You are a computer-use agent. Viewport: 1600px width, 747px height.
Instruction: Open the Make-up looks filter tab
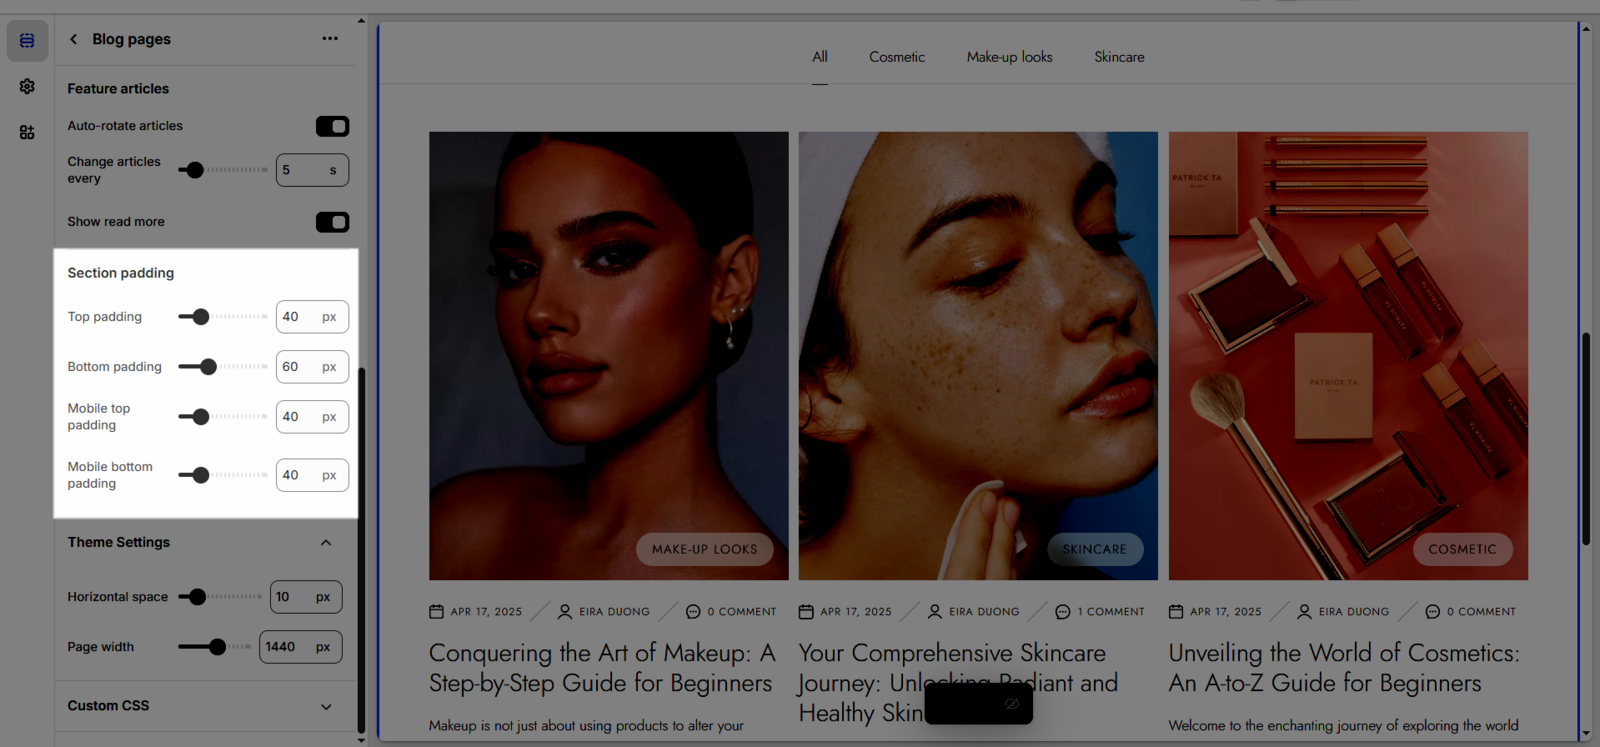coord(1009,57)
